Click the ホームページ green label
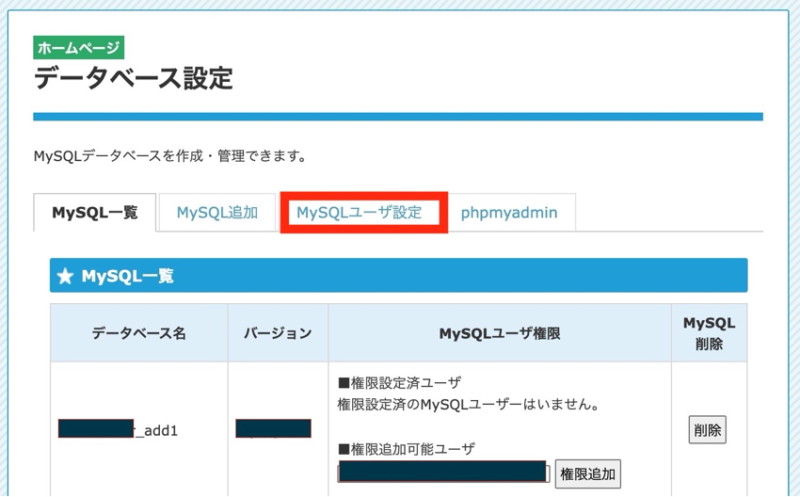800x497 pixels. click(x=79, y=48)
